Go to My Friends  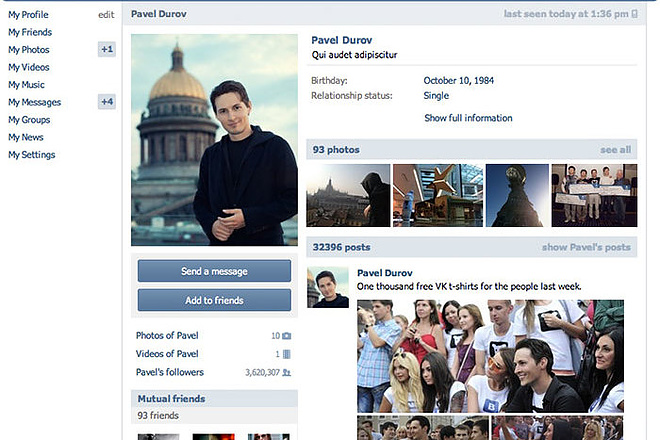point(30,32)
